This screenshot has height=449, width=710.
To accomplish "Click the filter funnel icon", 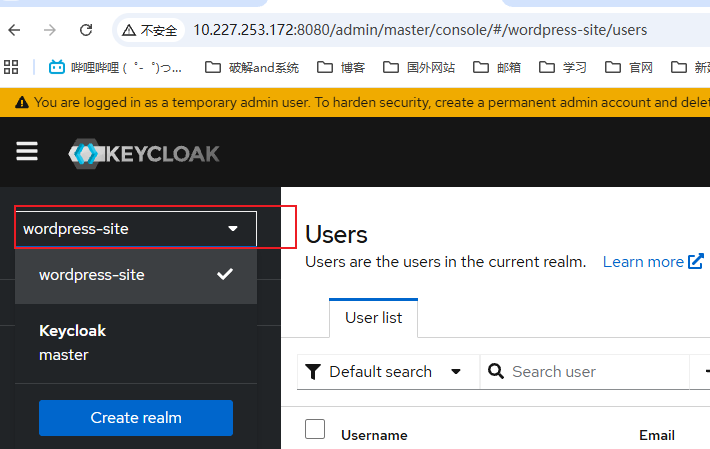I will [x=313, y=372].
